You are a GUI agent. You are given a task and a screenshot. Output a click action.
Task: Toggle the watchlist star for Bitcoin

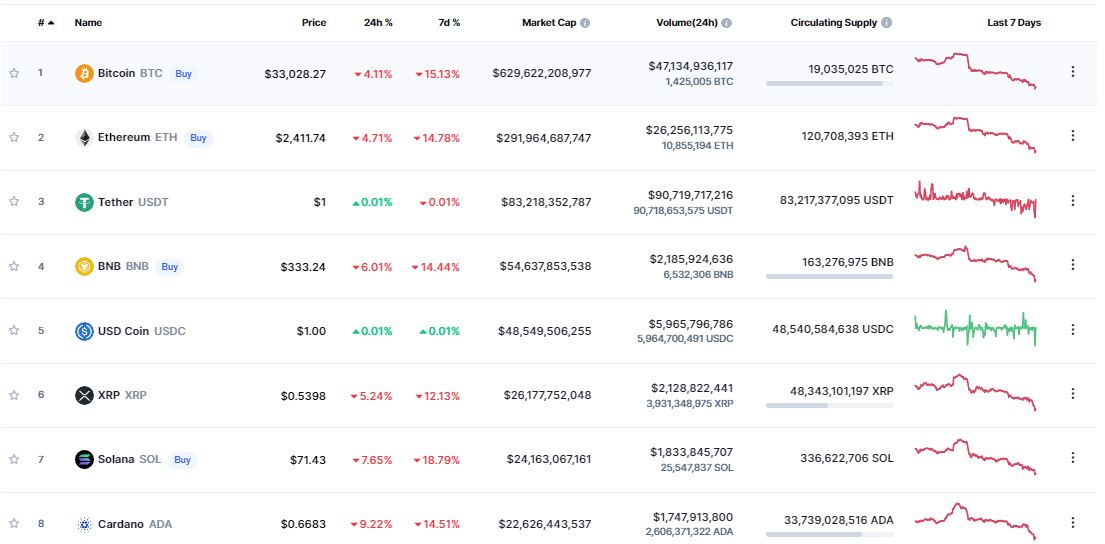(x=14, y=73)
